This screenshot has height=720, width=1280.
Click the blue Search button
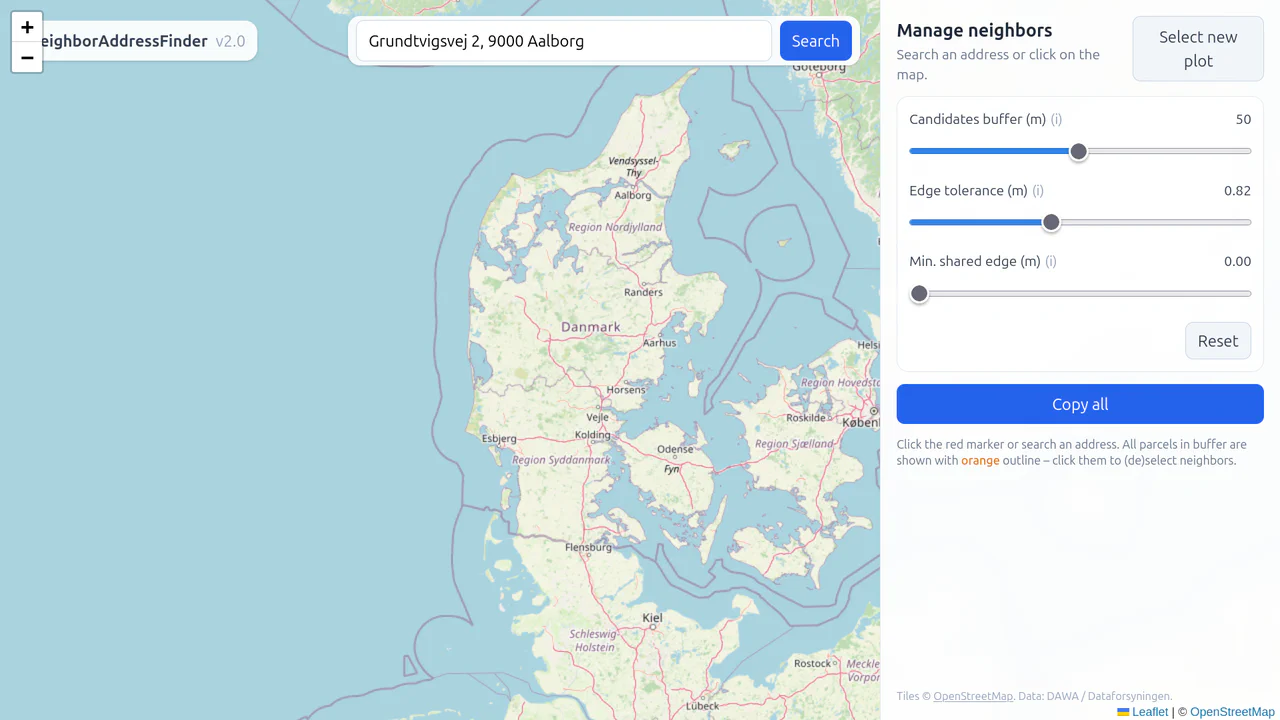816,41
